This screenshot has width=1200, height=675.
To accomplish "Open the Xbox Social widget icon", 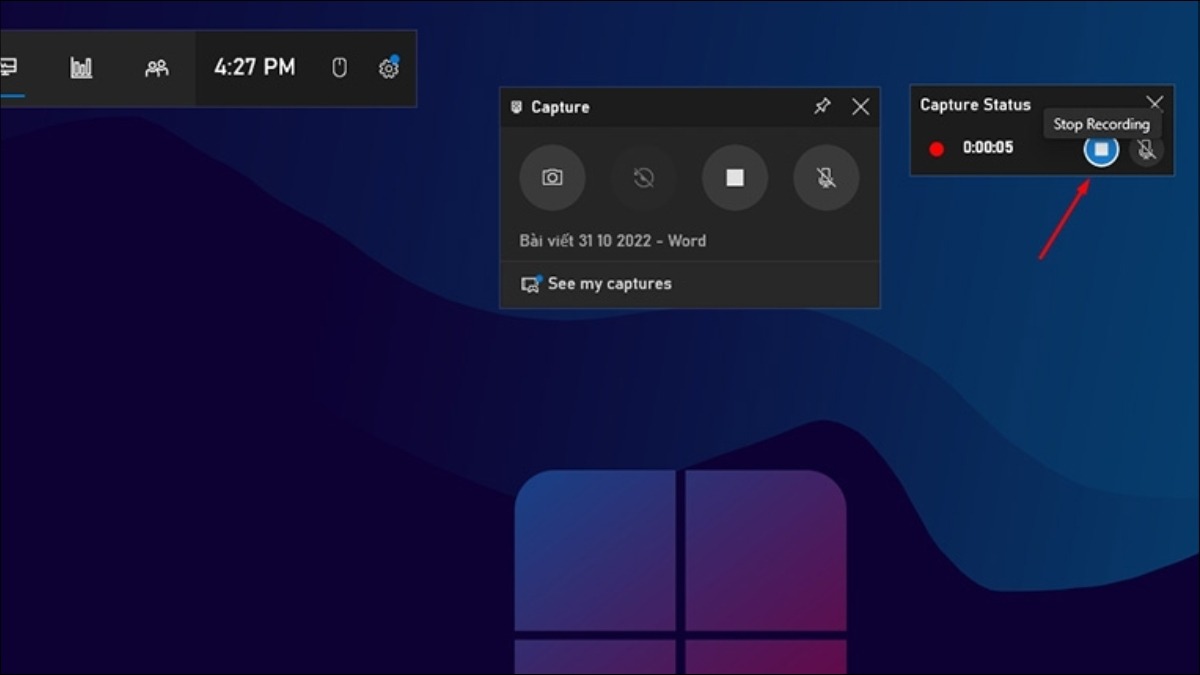I will [156, 68].
